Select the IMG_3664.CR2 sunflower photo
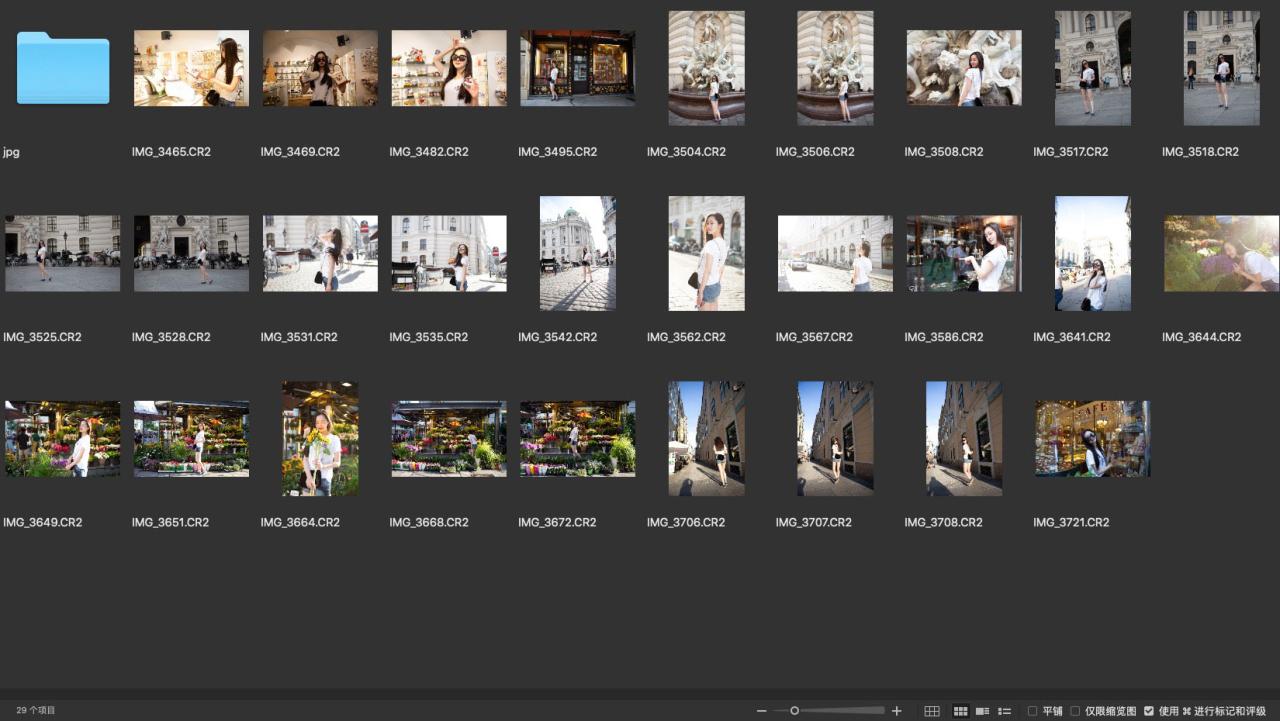The height and width of the screenshot is (721, 1280). pyautogui.click(x=320, y=438)
